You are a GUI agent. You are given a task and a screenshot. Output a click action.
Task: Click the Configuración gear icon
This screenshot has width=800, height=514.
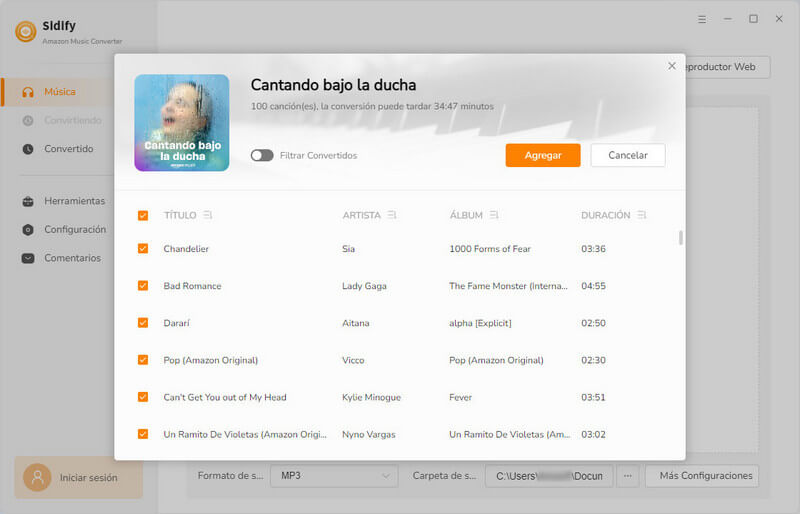28,230
